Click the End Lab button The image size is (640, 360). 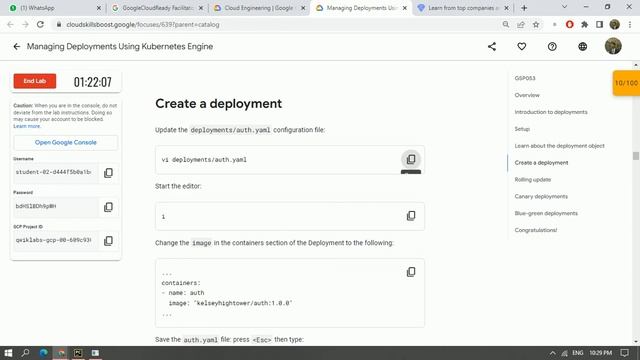35,81
